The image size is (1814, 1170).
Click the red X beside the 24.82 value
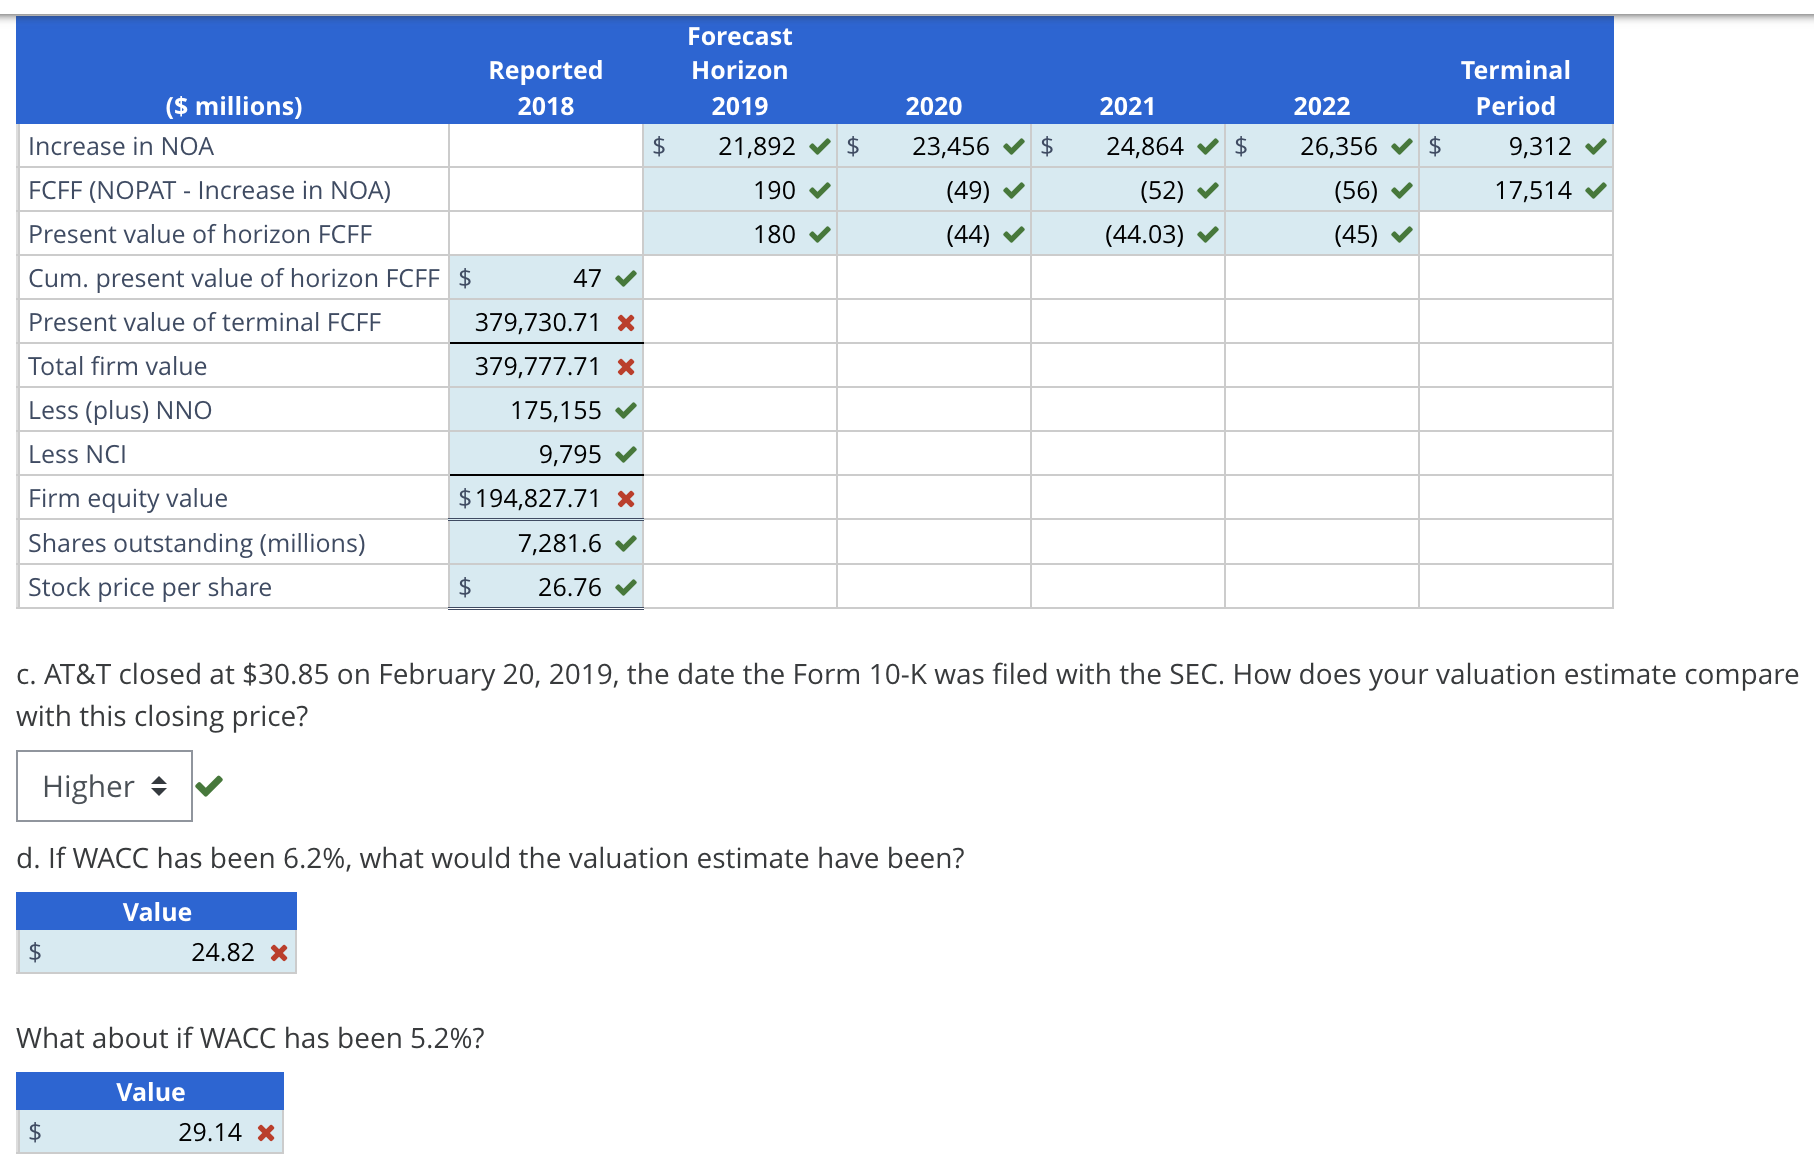pyautogui.click(x=278, y=952)
